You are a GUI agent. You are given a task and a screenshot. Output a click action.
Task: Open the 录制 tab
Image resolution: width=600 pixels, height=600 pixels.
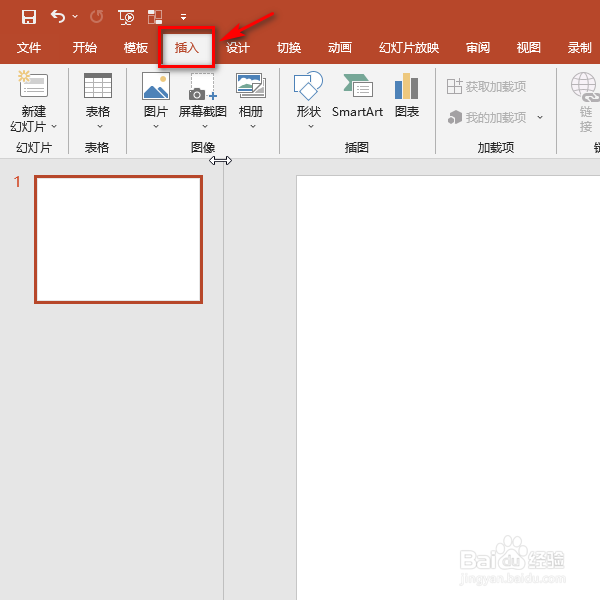click(580, 48)
